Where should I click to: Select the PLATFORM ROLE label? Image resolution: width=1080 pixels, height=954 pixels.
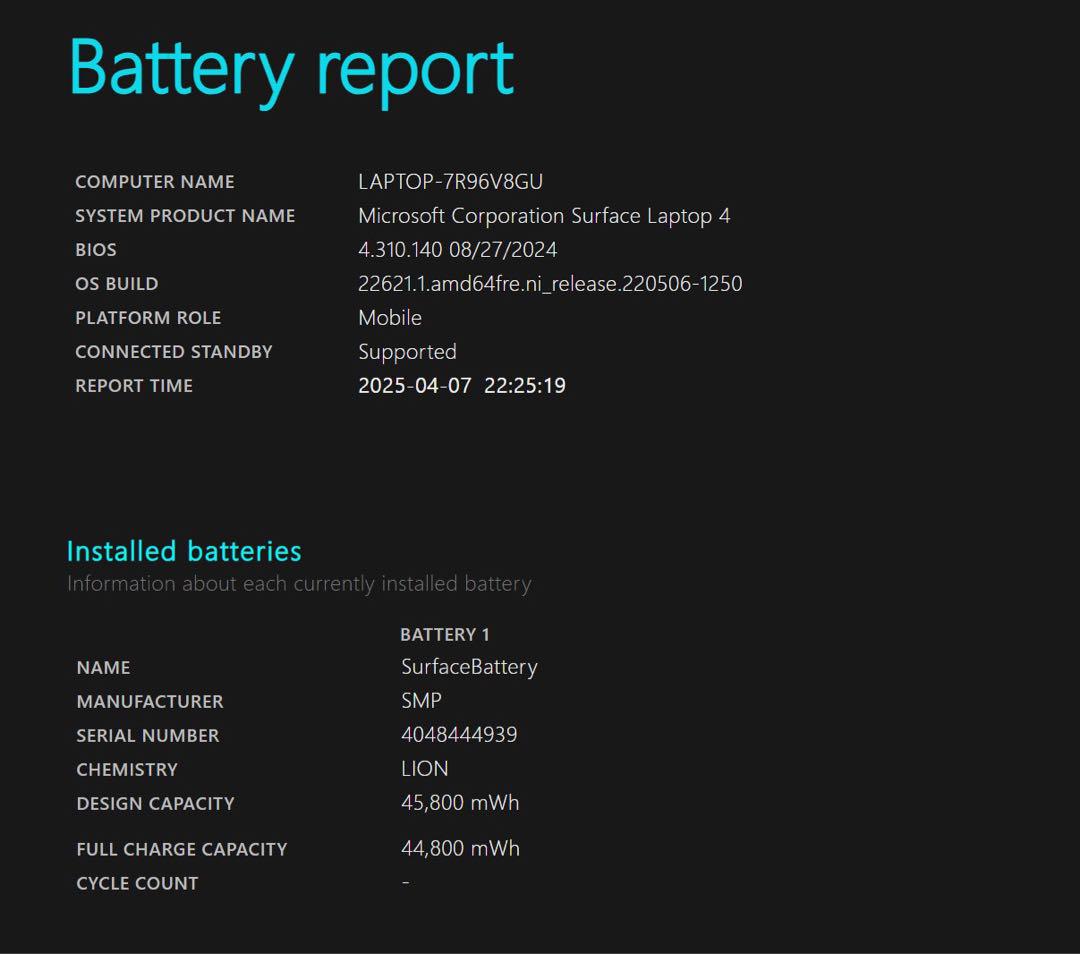[148, 318]
